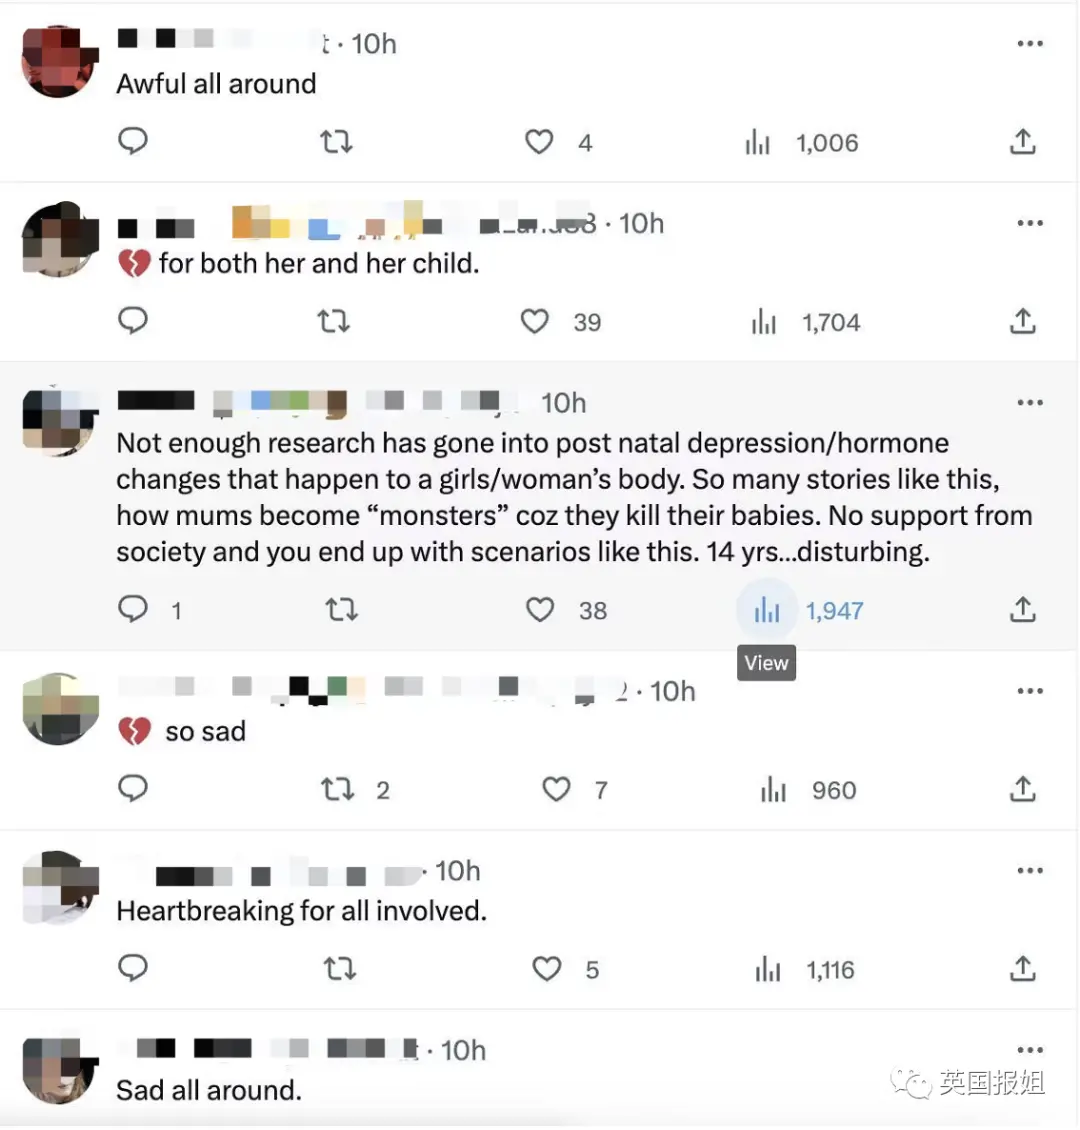
Task: Open the avatar of the "so sad" author
Action: (61, 709)
